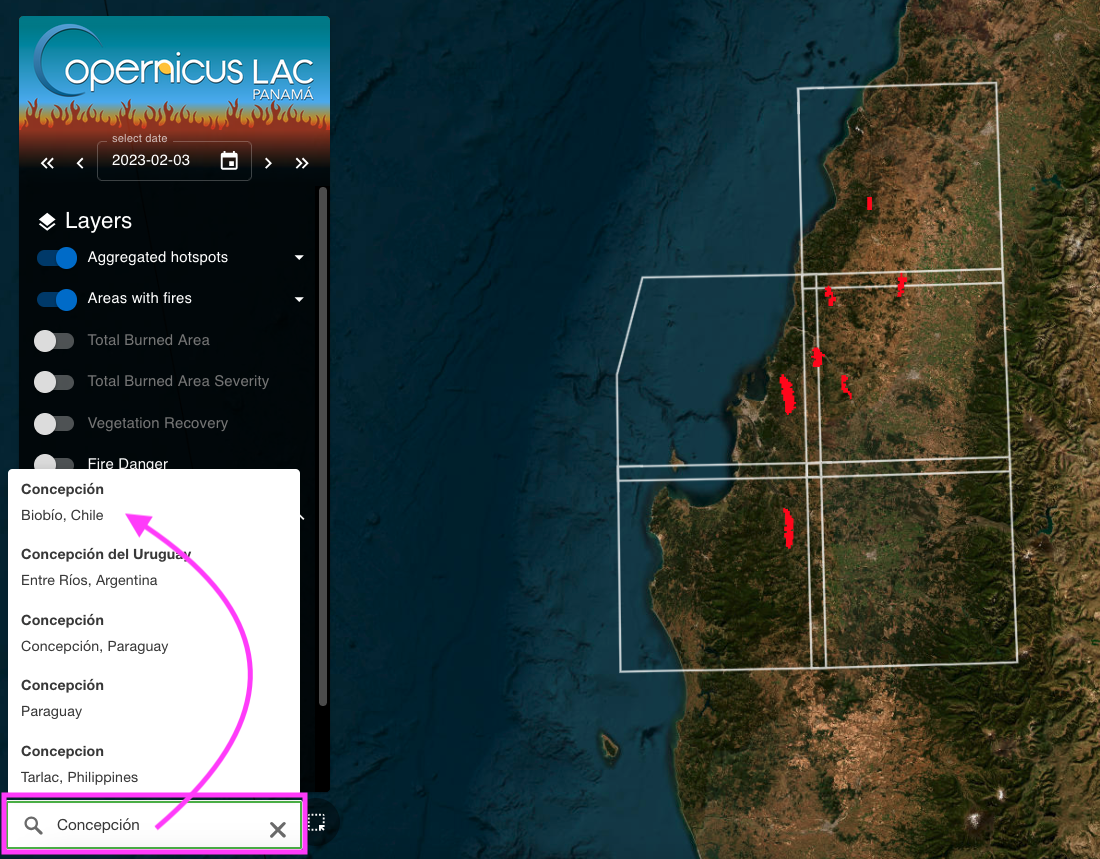Enable the Total Burned Area layer
The image size is (1100, 859).
[x=54, y=341]
